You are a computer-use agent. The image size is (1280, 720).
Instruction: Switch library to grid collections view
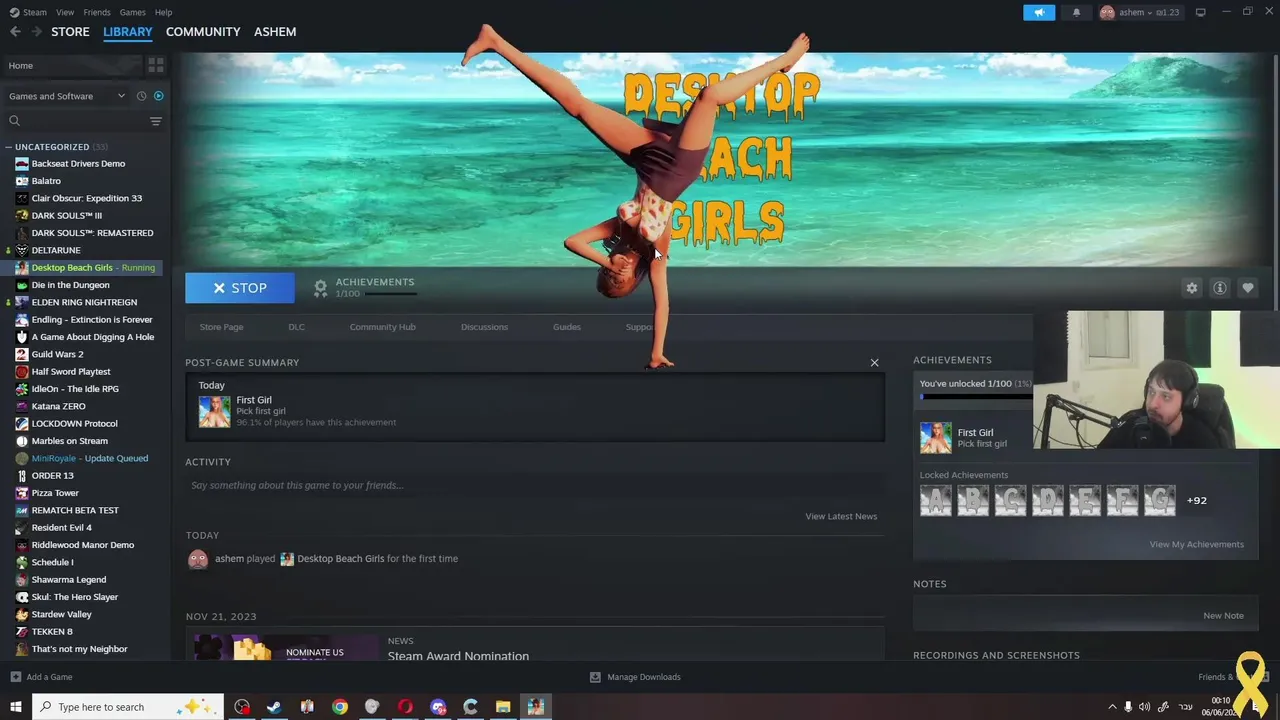[156, 65]
